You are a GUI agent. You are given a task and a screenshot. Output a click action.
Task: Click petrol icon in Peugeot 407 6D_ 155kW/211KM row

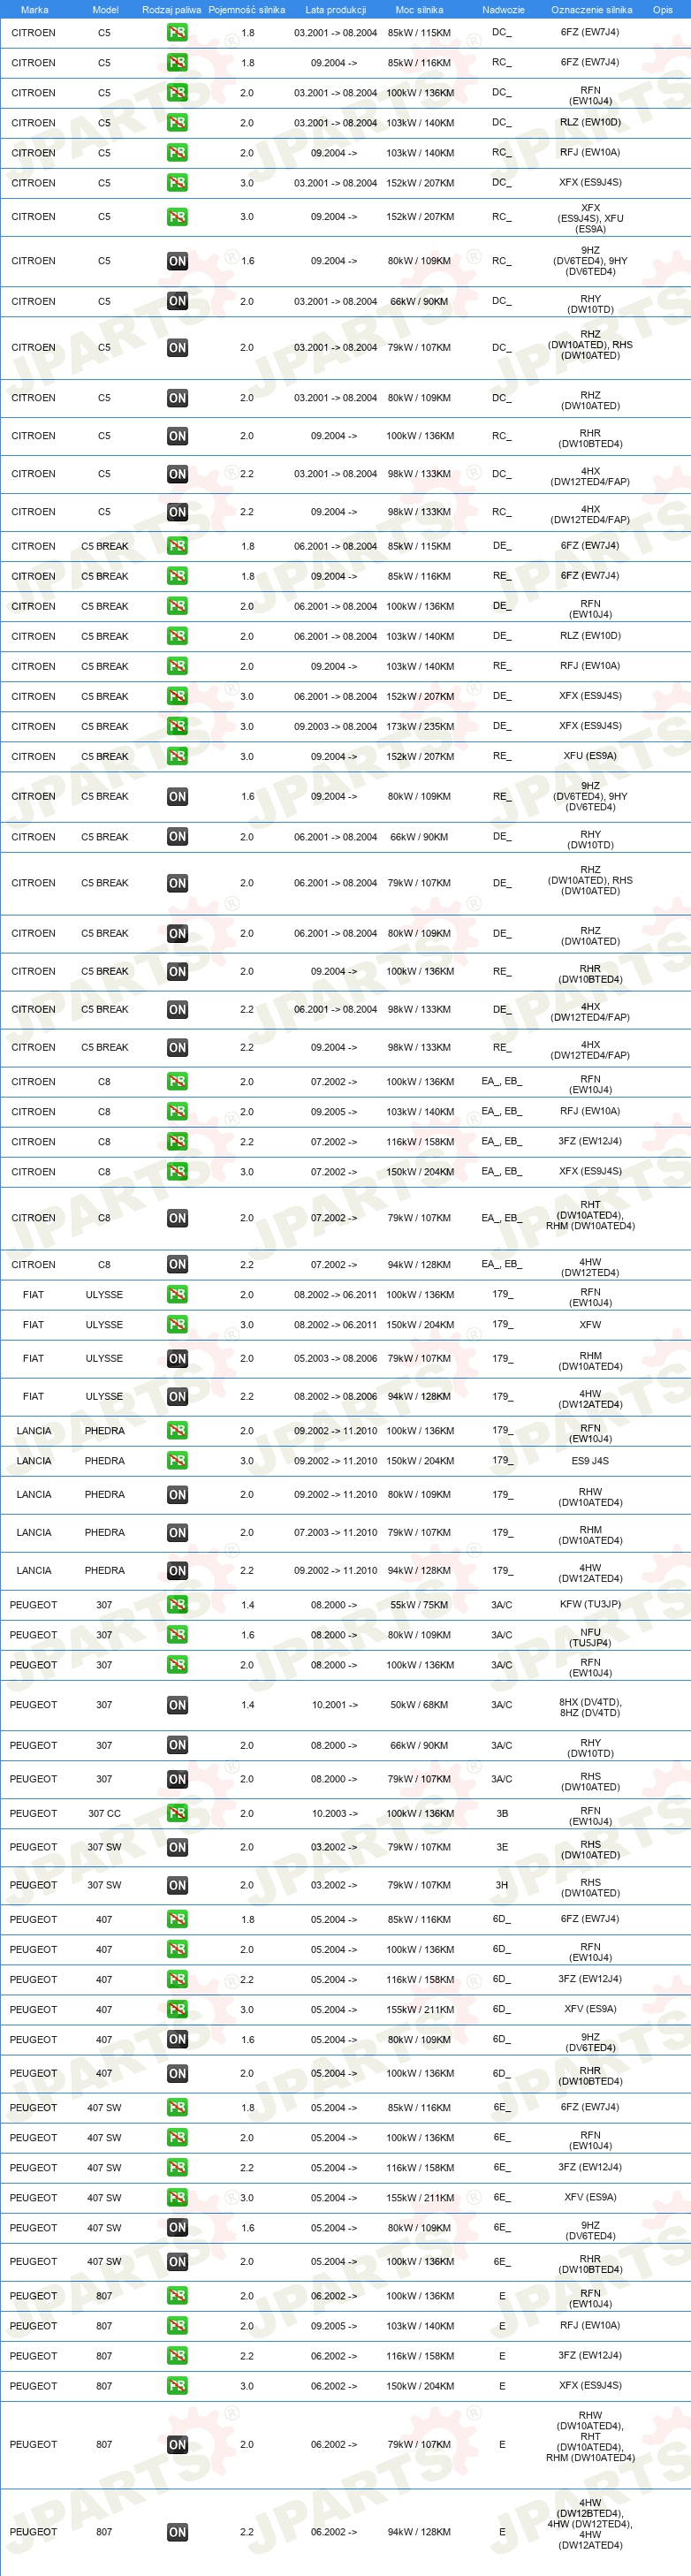click(177, 2009)
